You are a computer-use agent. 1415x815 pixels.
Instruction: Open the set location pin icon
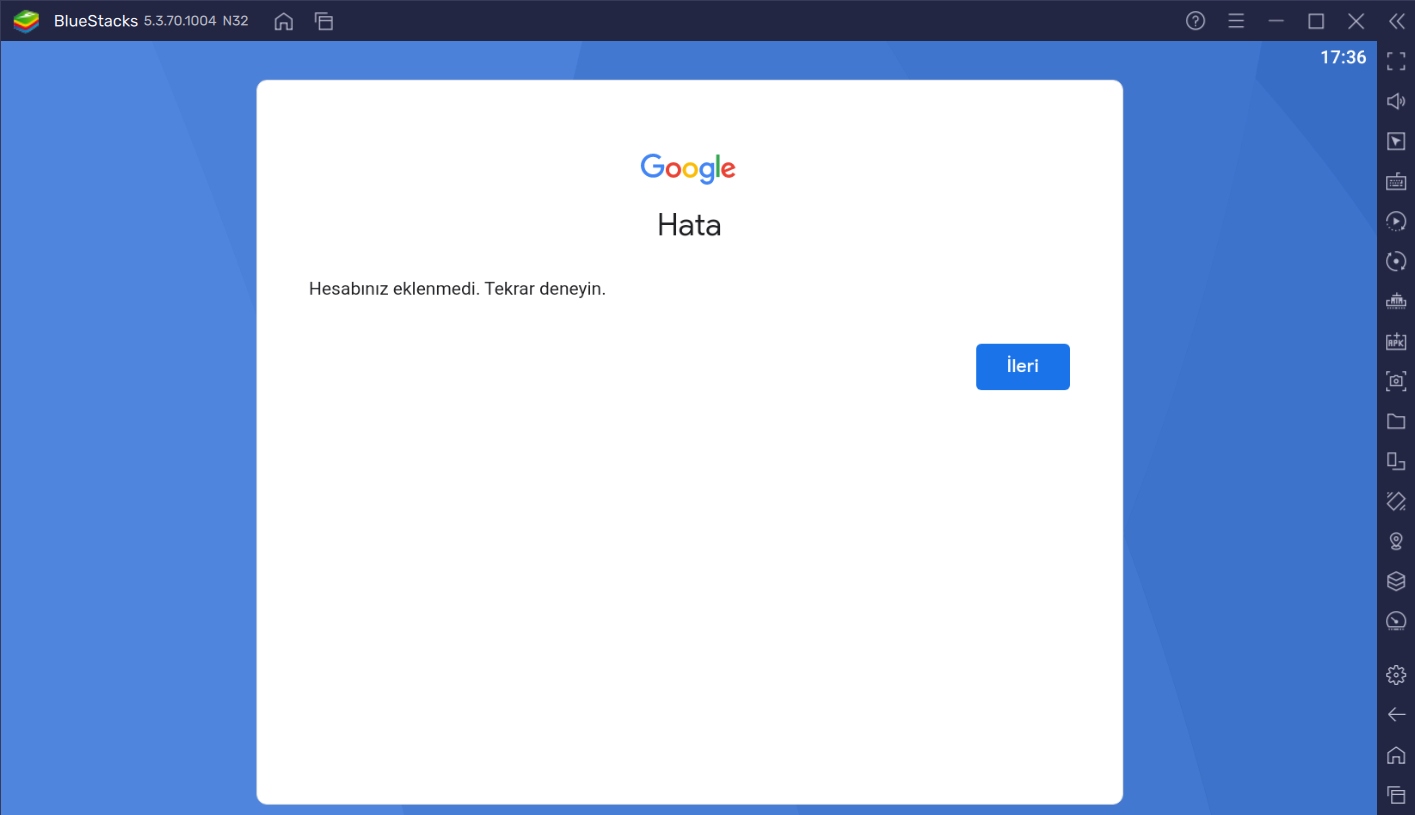1396,541
